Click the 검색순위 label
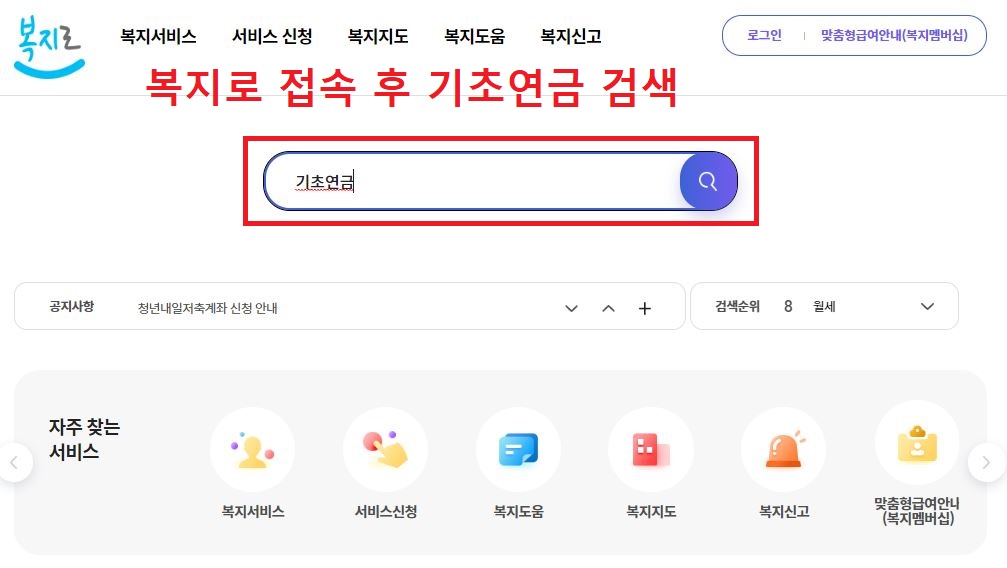The image size is (1007, 568). pyautogui.click(x=737, y=306)
